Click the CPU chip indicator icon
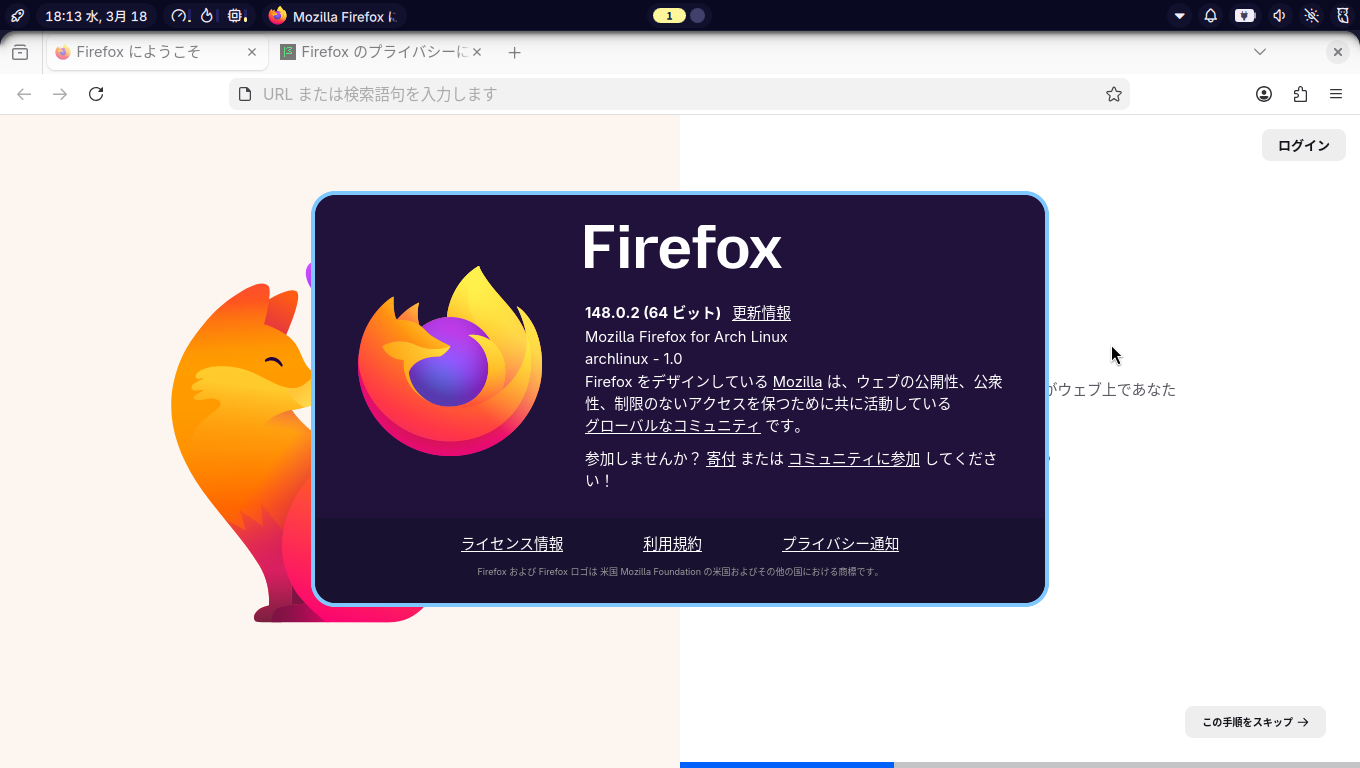This screenshot has height=768, width=1360. coord(235,16)
